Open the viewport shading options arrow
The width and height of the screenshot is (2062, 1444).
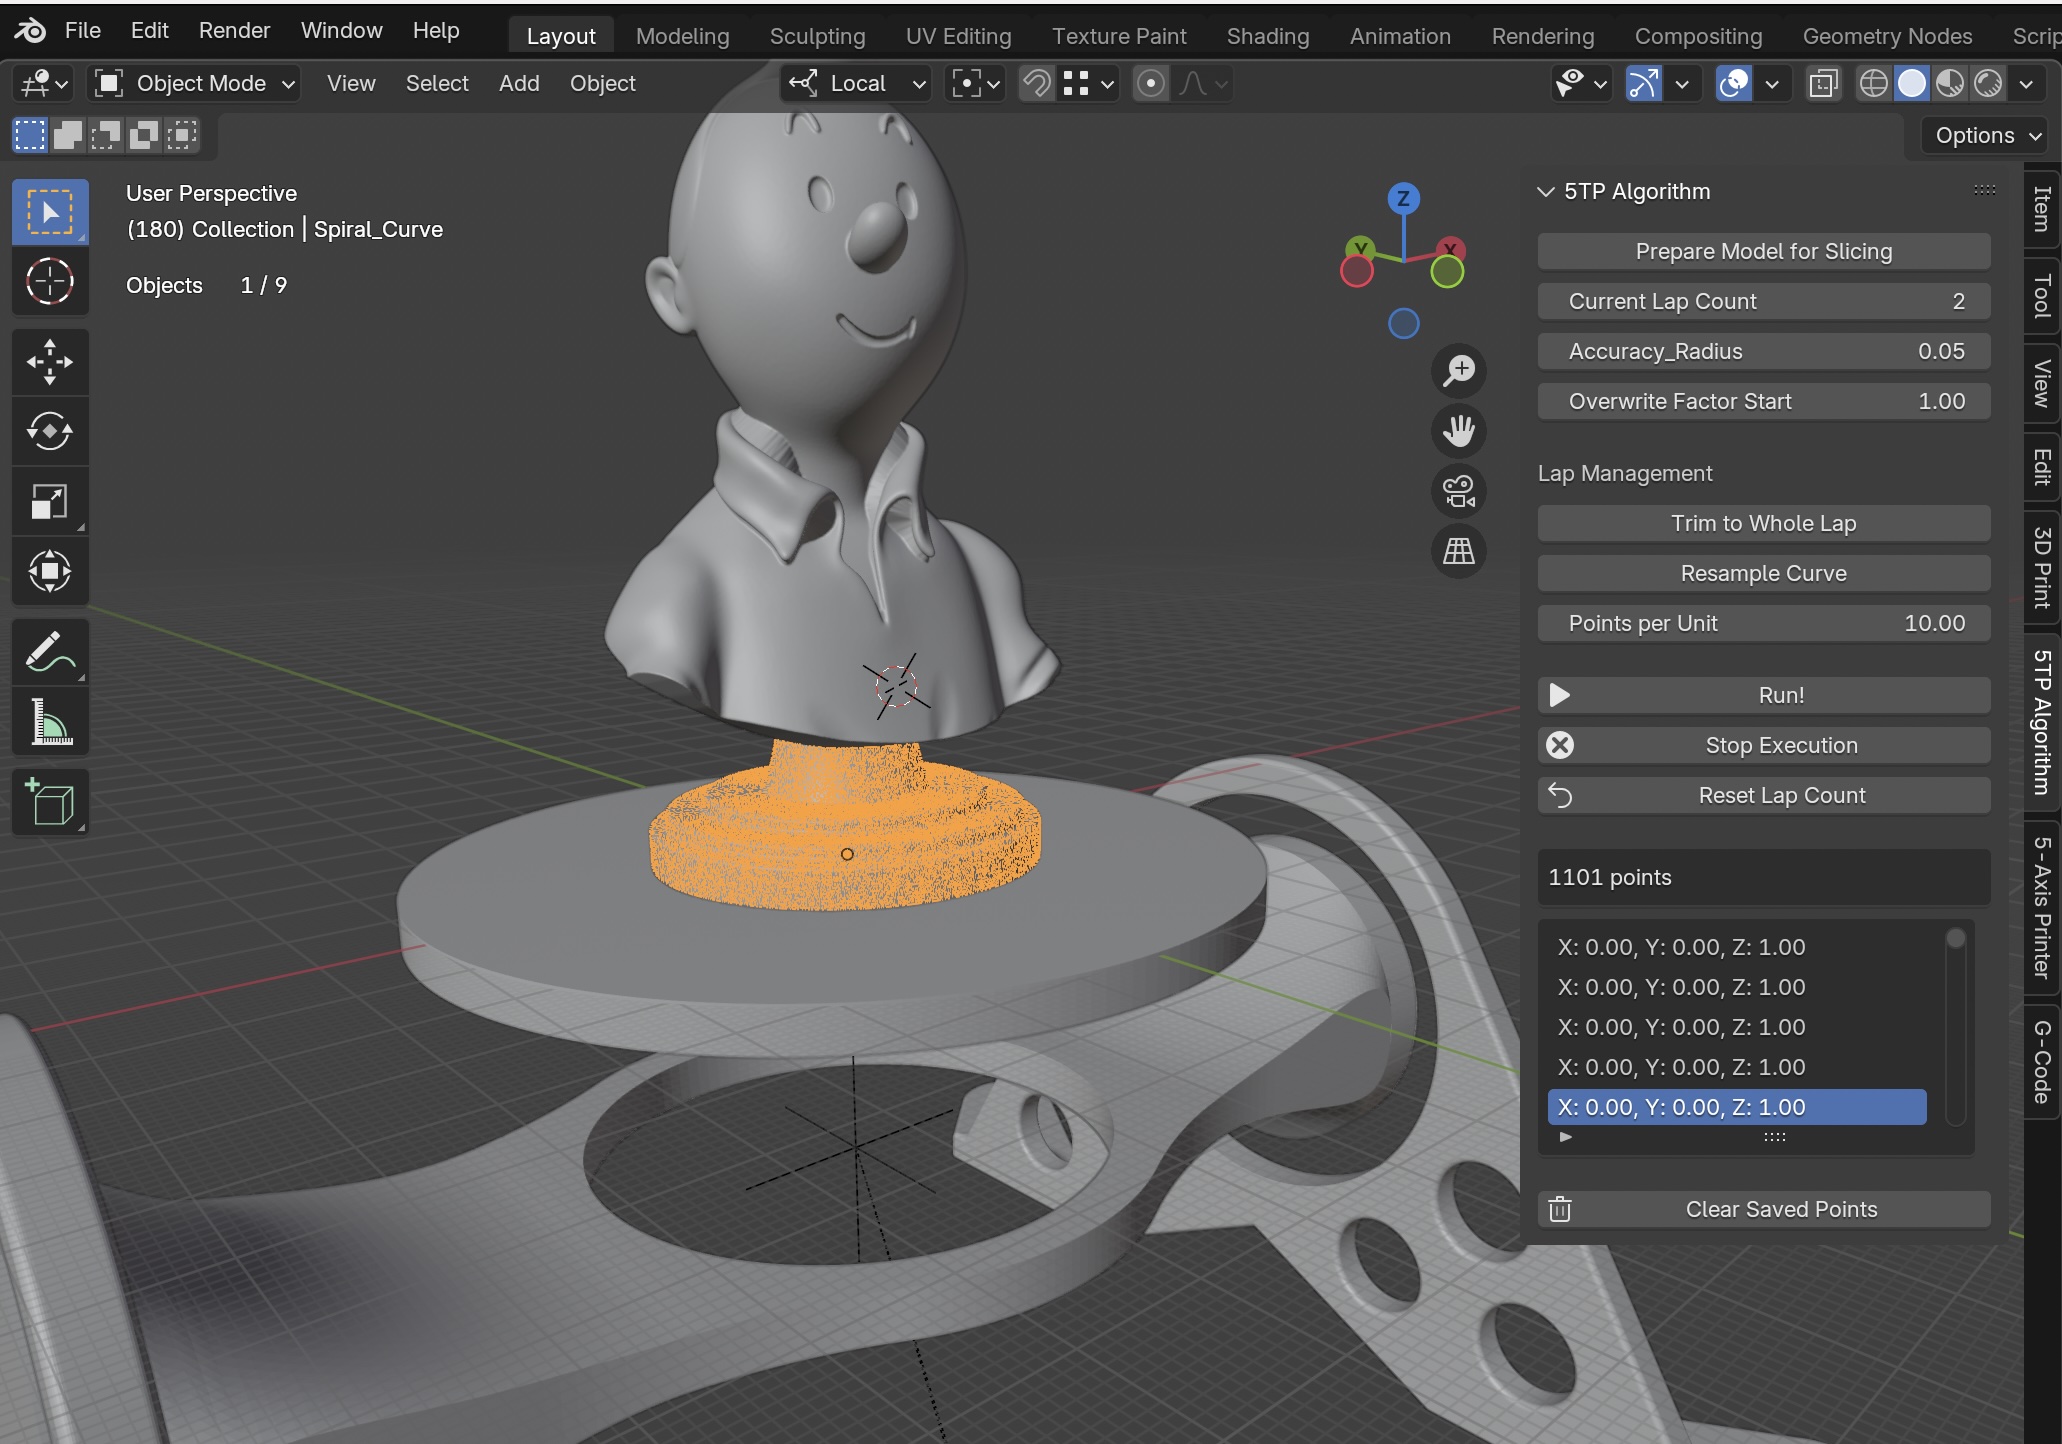2027,84
